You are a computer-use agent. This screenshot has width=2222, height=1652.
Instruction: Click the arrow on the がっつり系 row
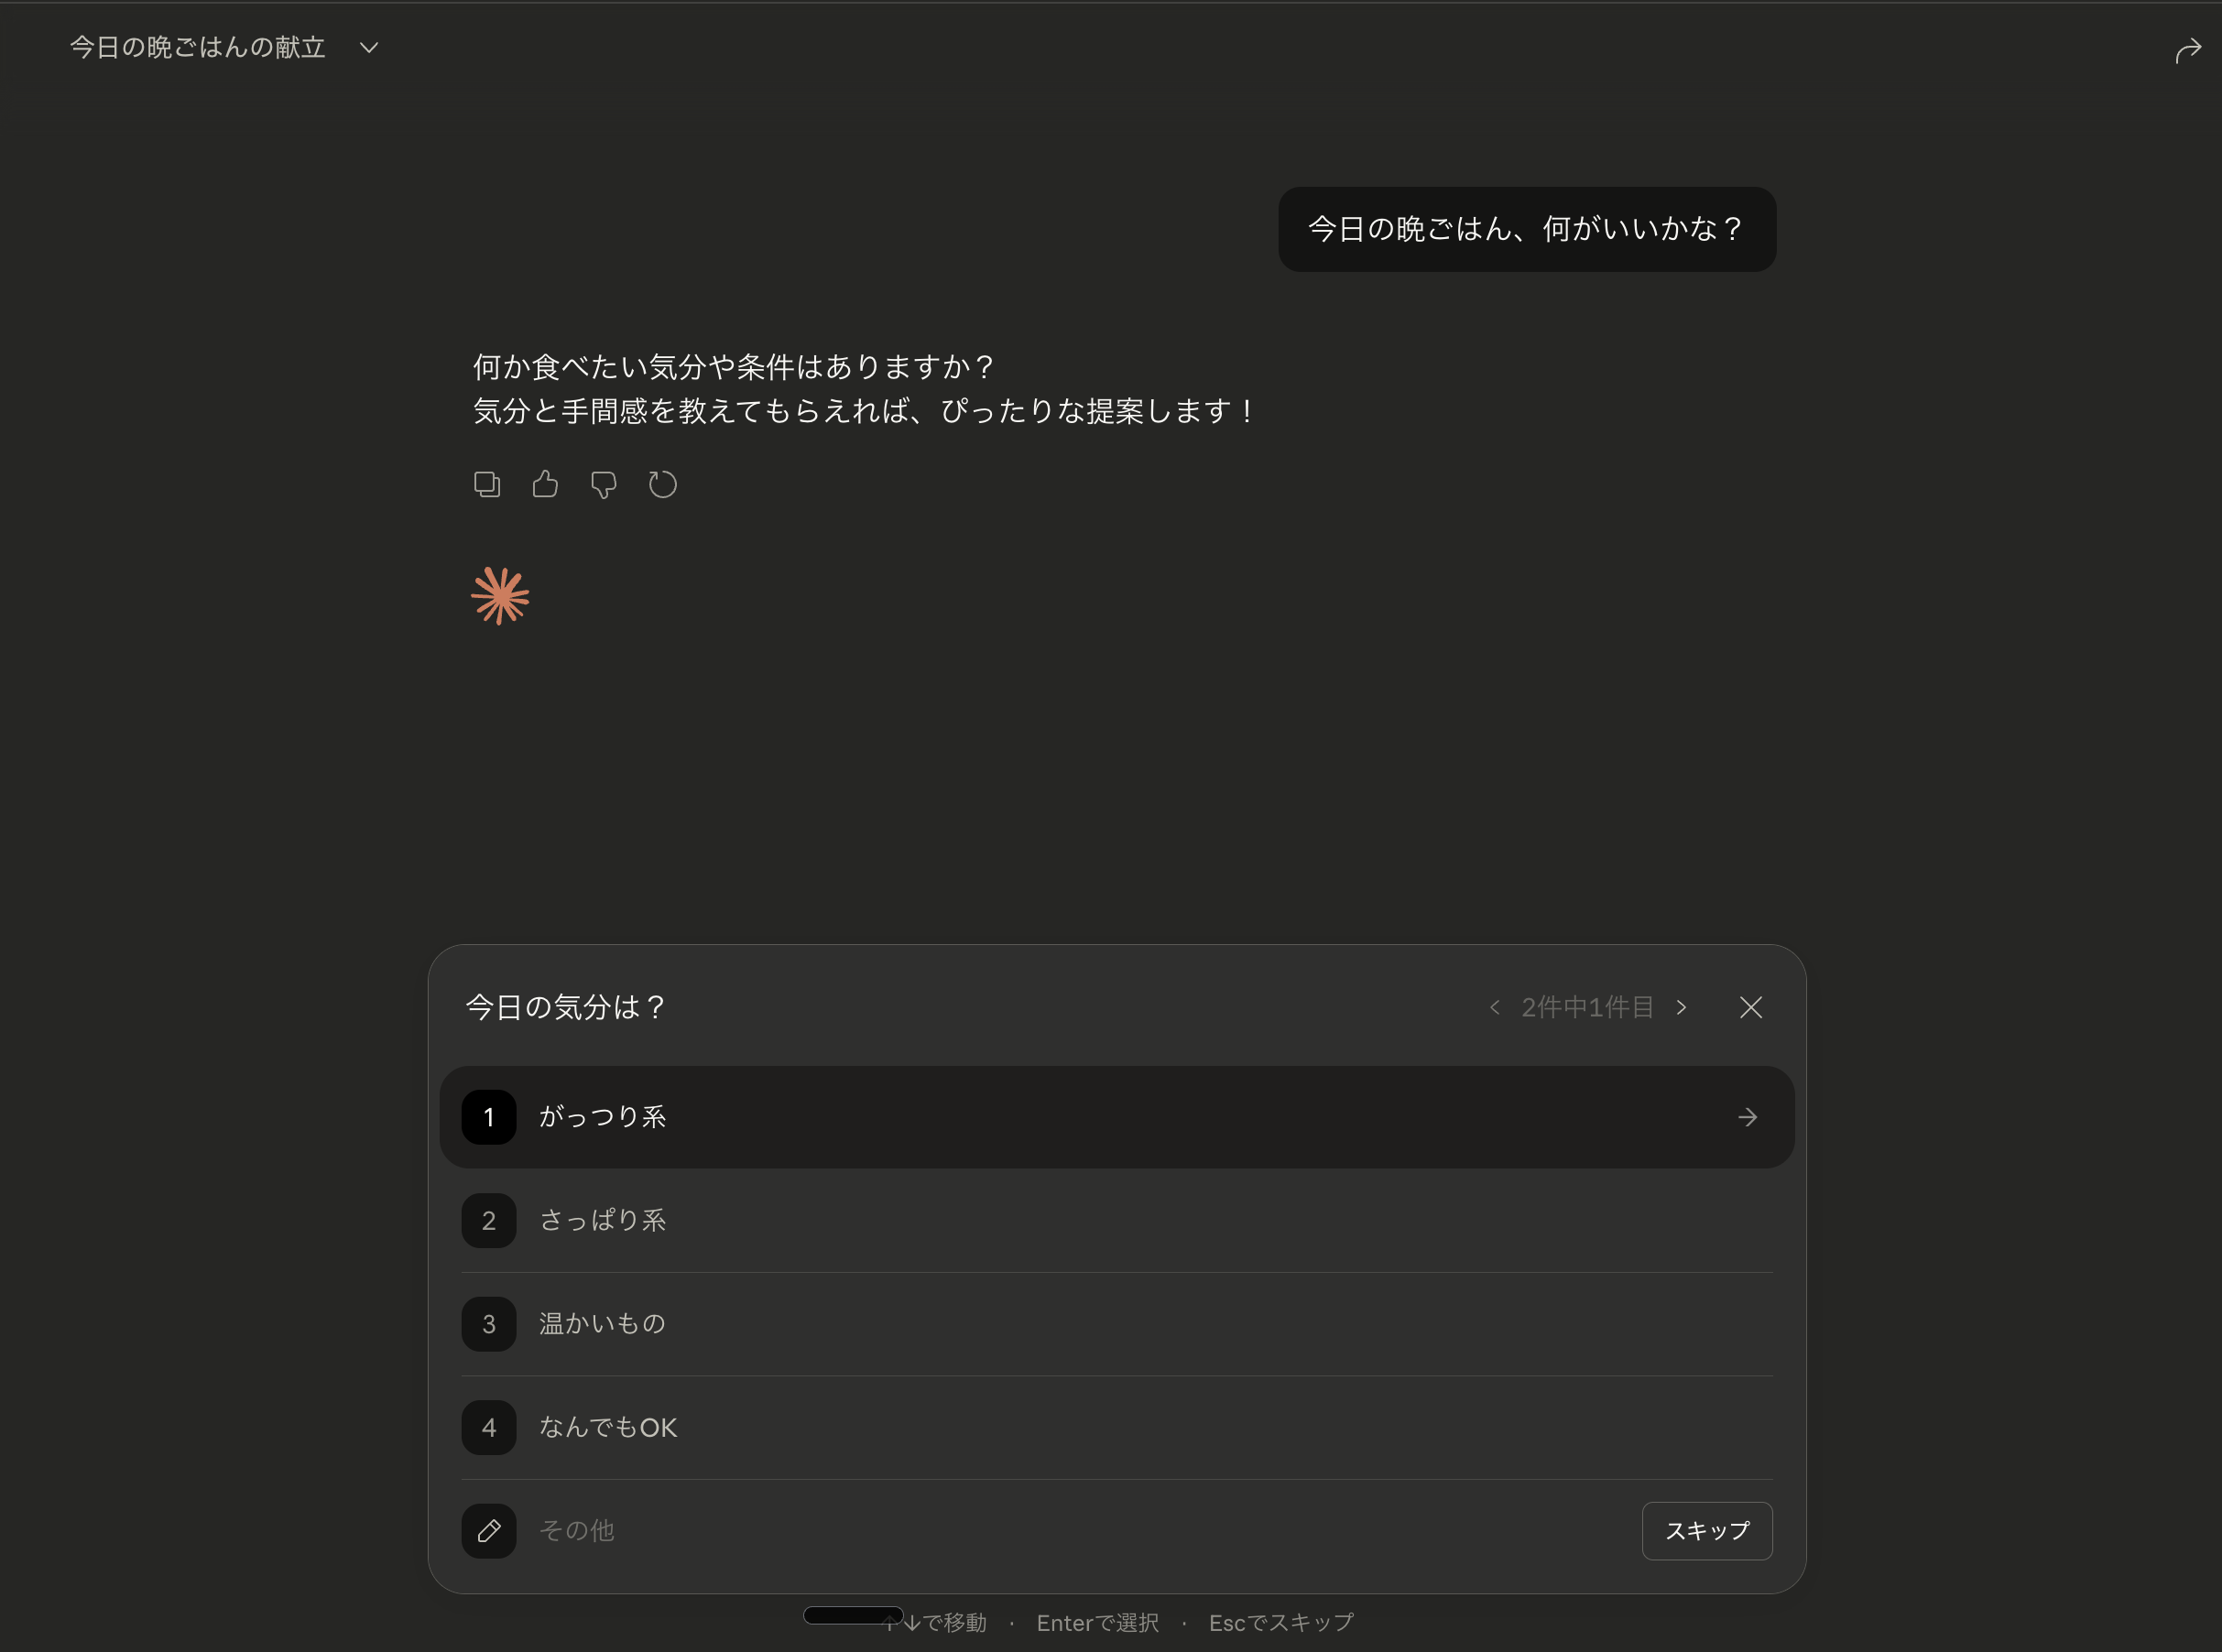click(1747, 1117)
